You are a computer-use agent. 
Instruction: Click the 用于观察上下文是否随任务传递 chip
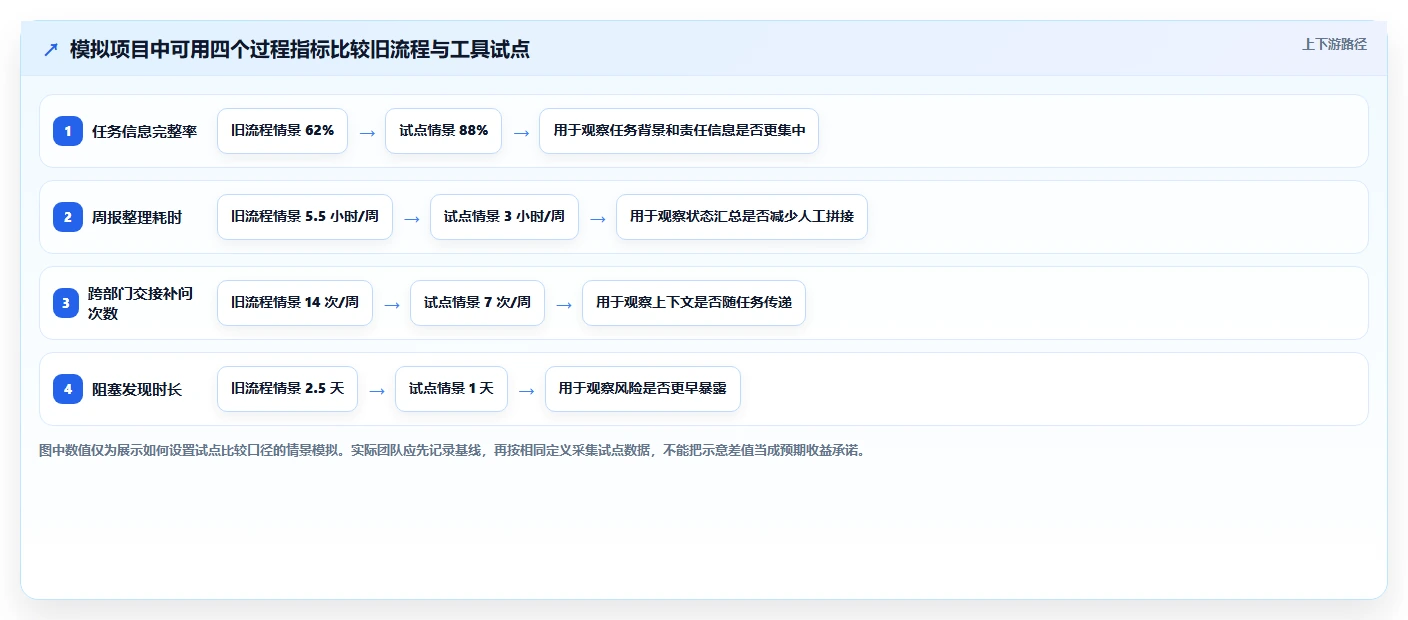(x=694, y=303)
